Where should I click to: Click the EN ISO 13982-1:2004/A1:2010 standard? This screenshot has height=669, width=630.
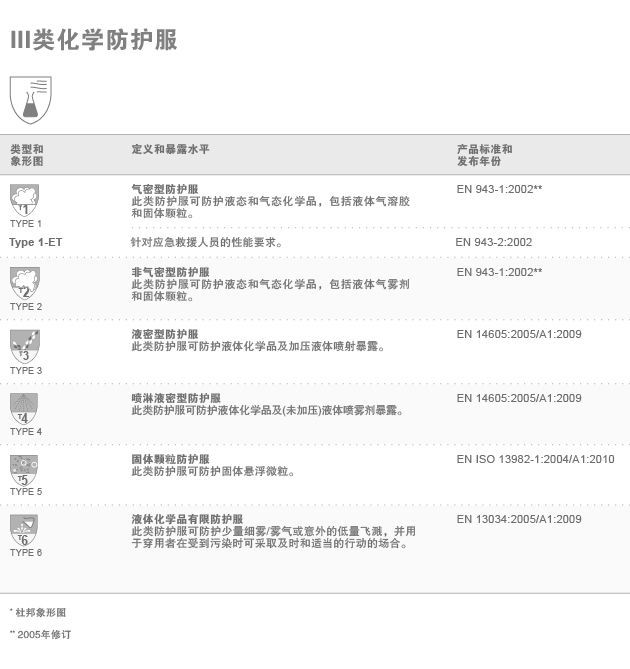[535, 459]
